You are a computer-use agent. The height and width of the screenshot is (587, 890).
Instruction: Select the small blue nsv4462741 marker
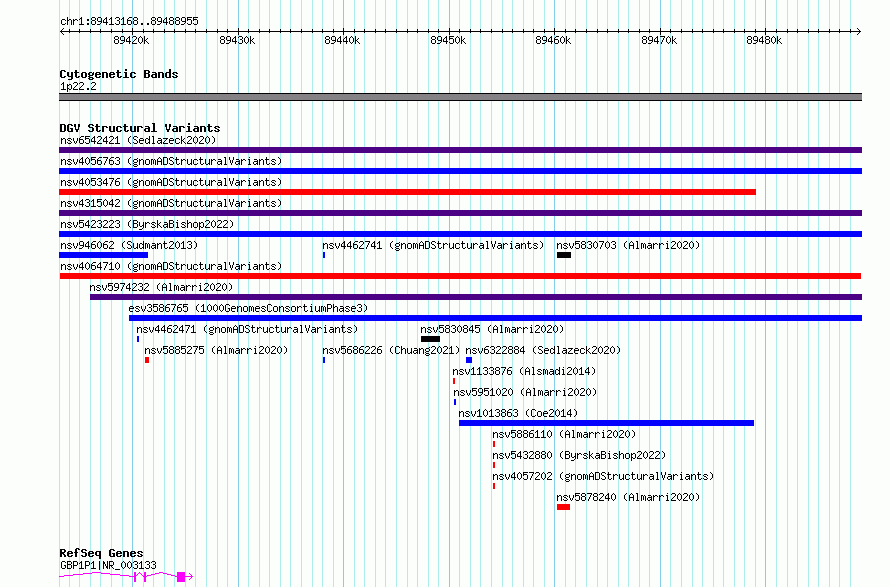(x=324, y=255)
